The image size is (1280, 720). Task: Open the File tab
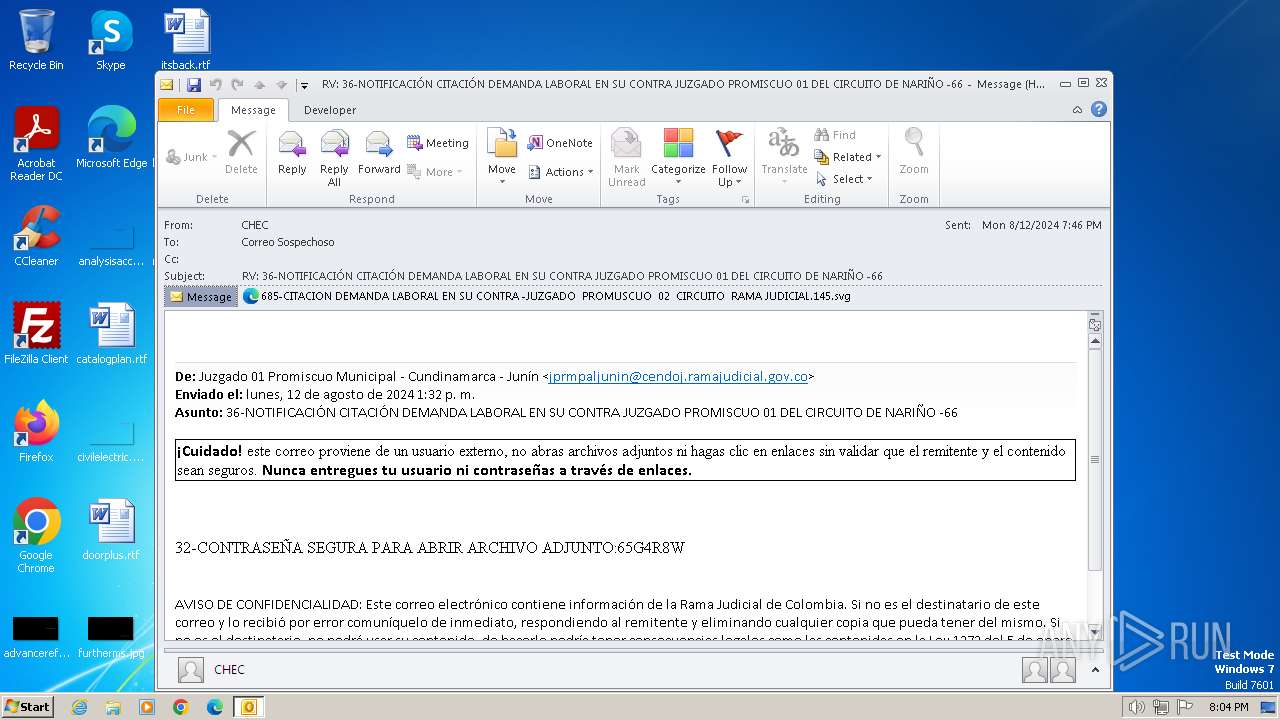tap(186, 110)
